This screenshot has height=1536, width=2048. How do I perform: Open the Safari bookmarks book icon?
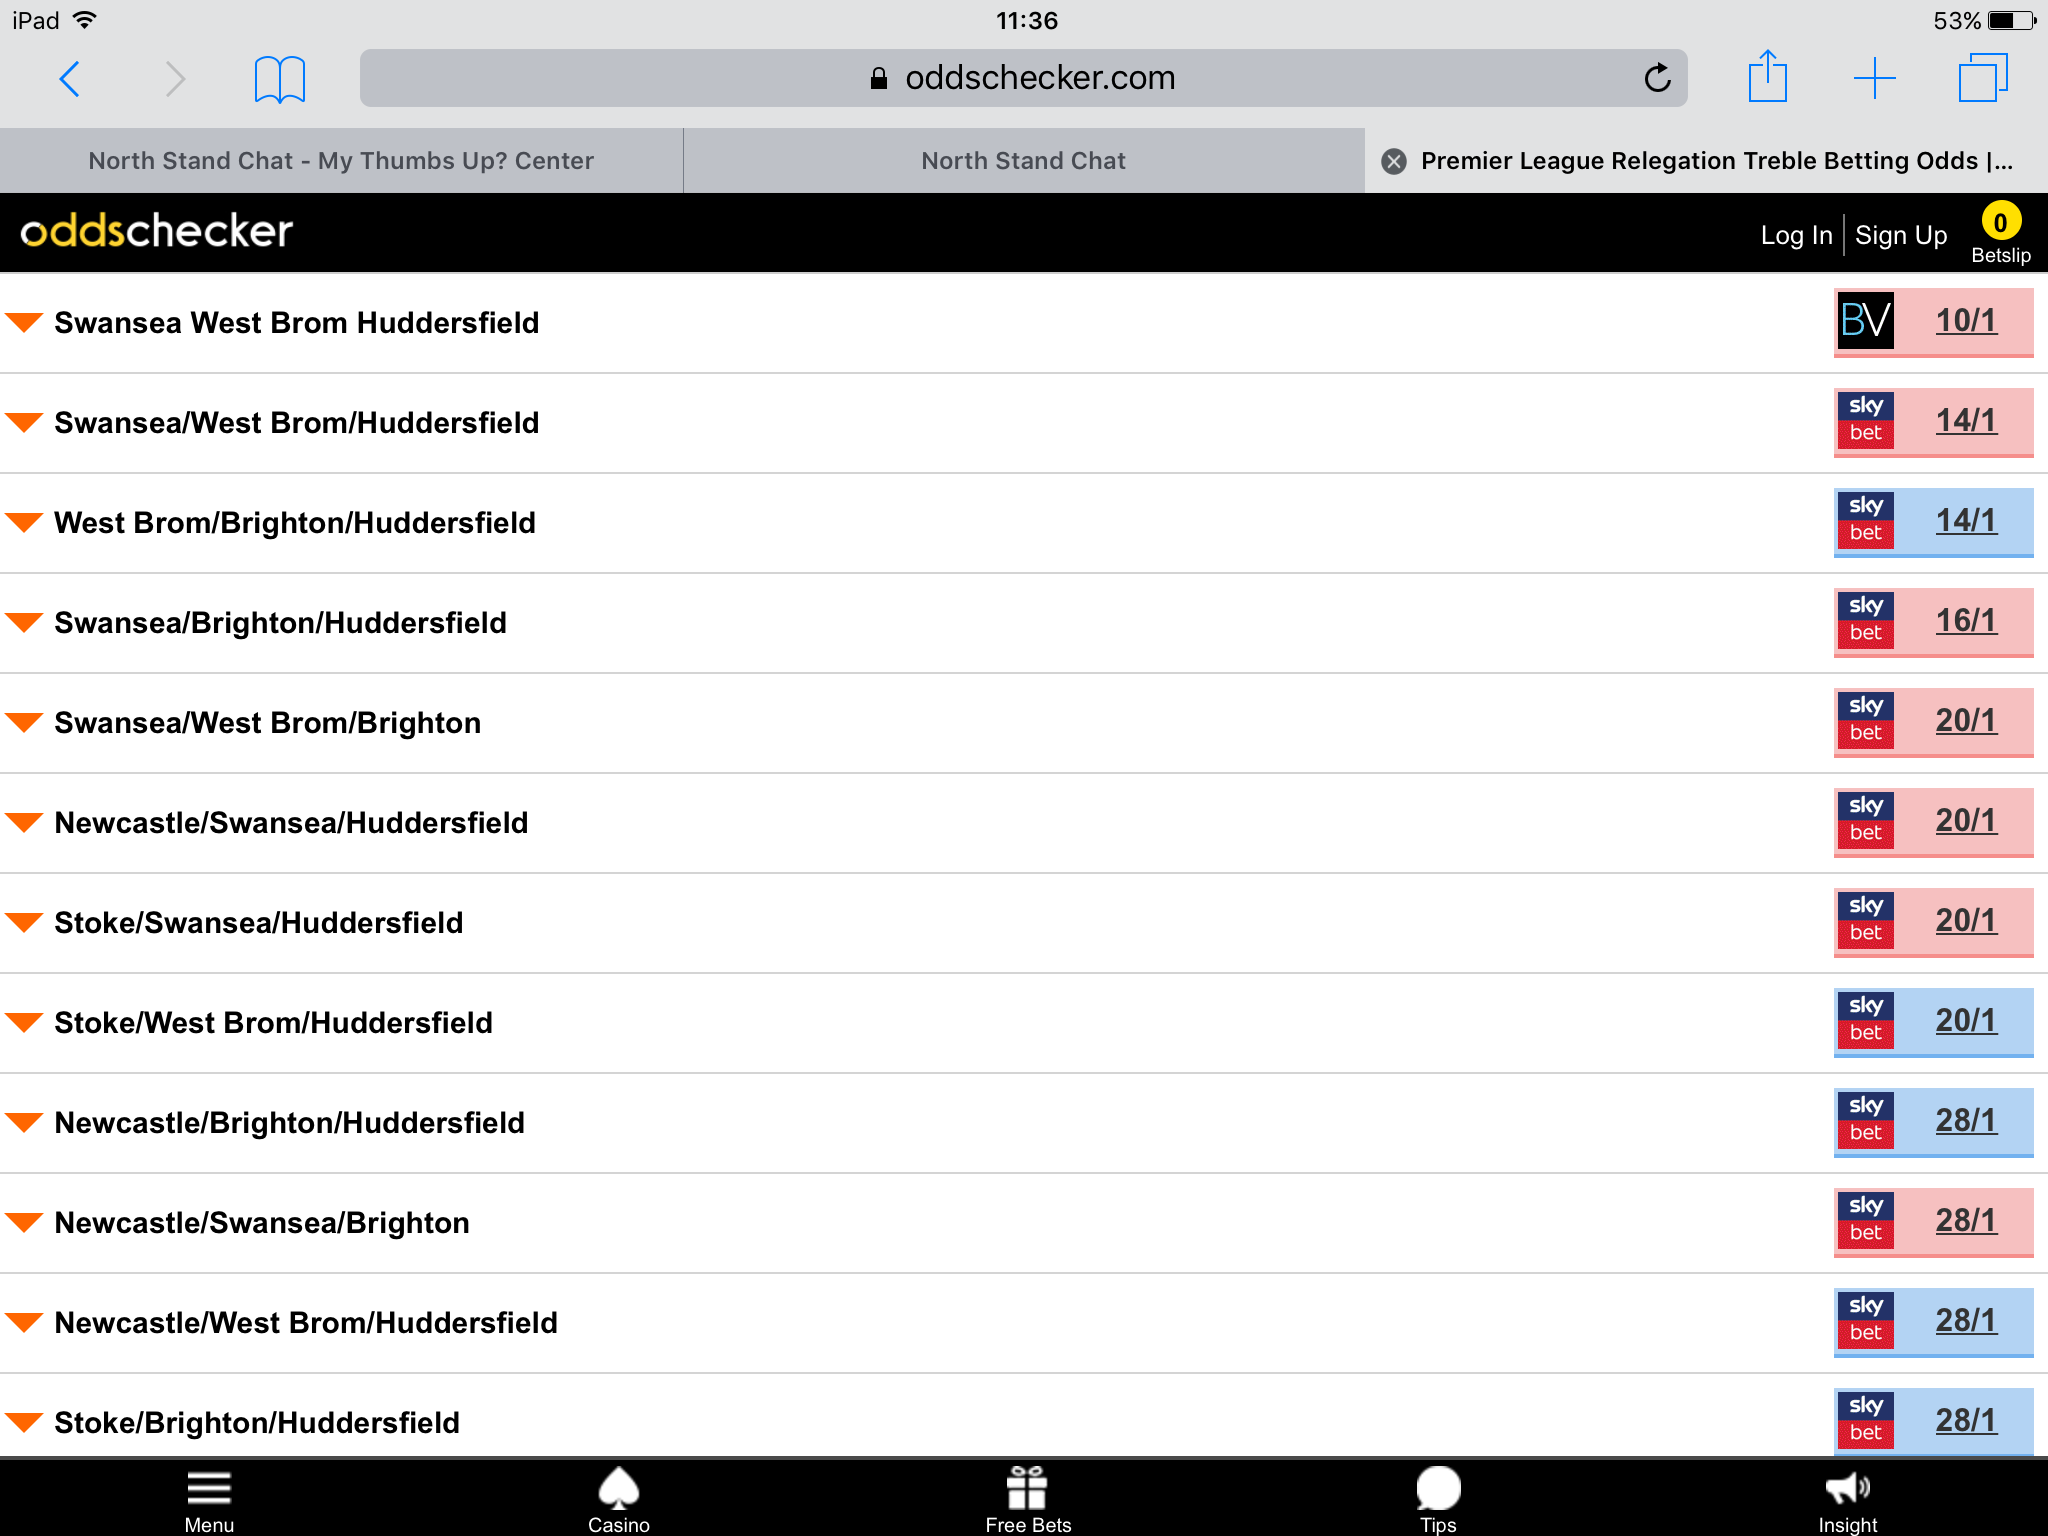tap(280, 79)
